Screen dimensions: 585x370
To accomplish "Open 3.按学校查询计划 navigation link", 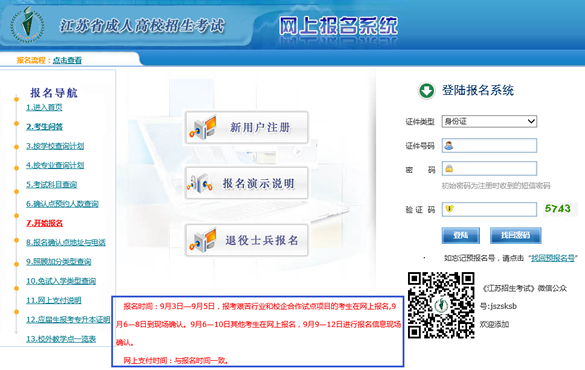I will click(55, 146).
